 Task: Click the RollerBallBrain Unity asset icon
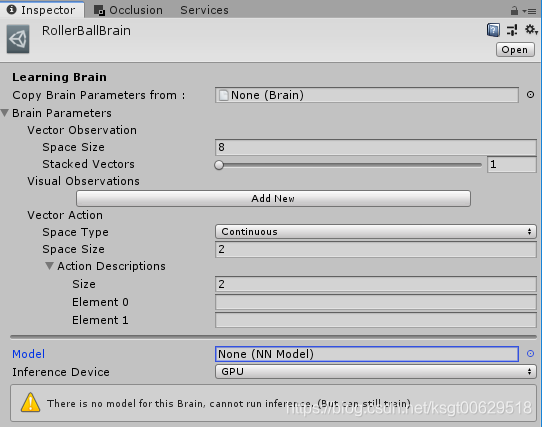pos(18,39)
